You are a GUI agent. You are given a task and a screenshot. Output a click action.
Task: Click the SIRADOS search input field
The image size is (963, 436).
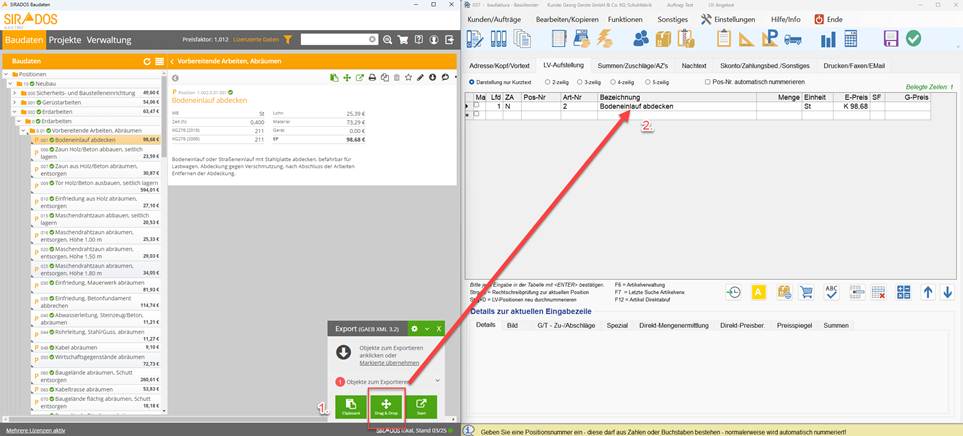[338, 39]
